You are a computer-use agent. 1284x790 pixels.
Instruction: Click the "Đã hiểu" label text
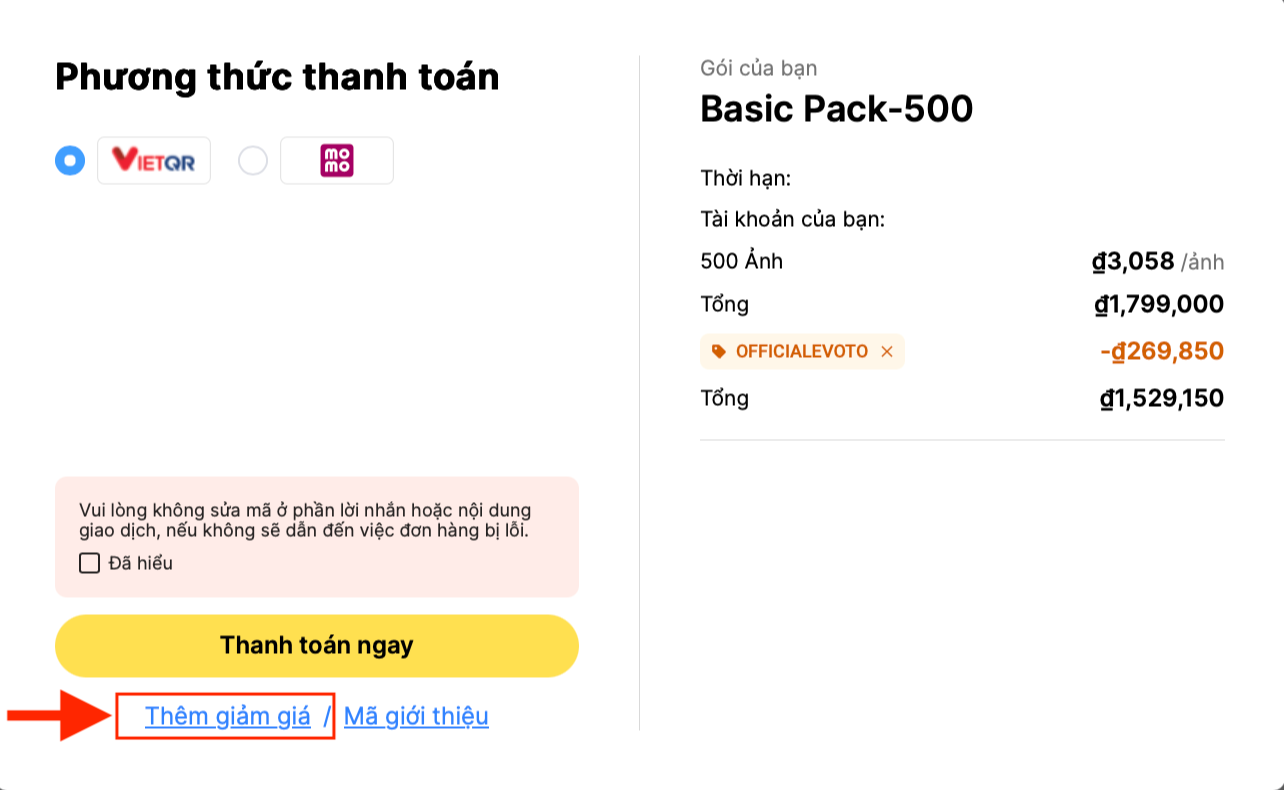[x=141, y=563]
